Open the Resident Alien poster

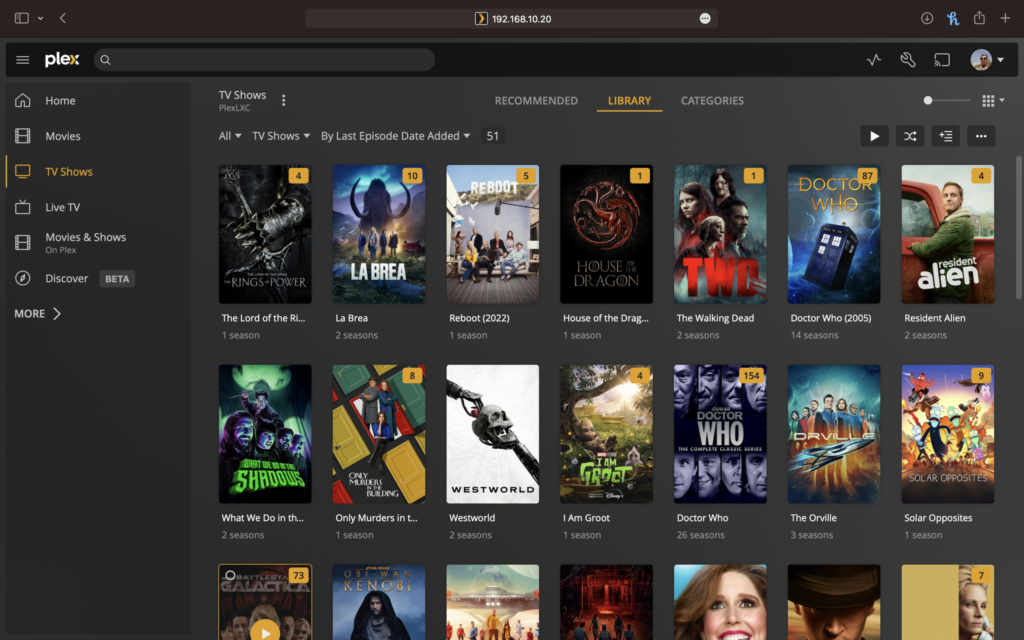948,234
